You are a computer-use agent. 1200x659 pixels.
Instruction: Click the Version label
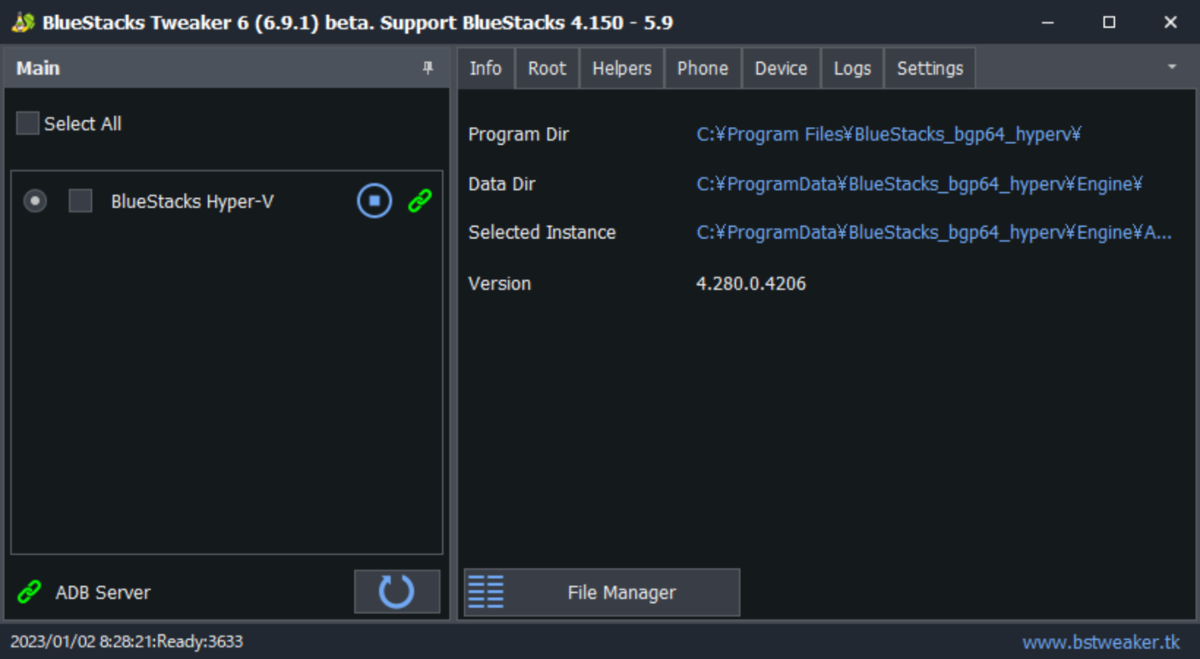[x=500, y=283]
